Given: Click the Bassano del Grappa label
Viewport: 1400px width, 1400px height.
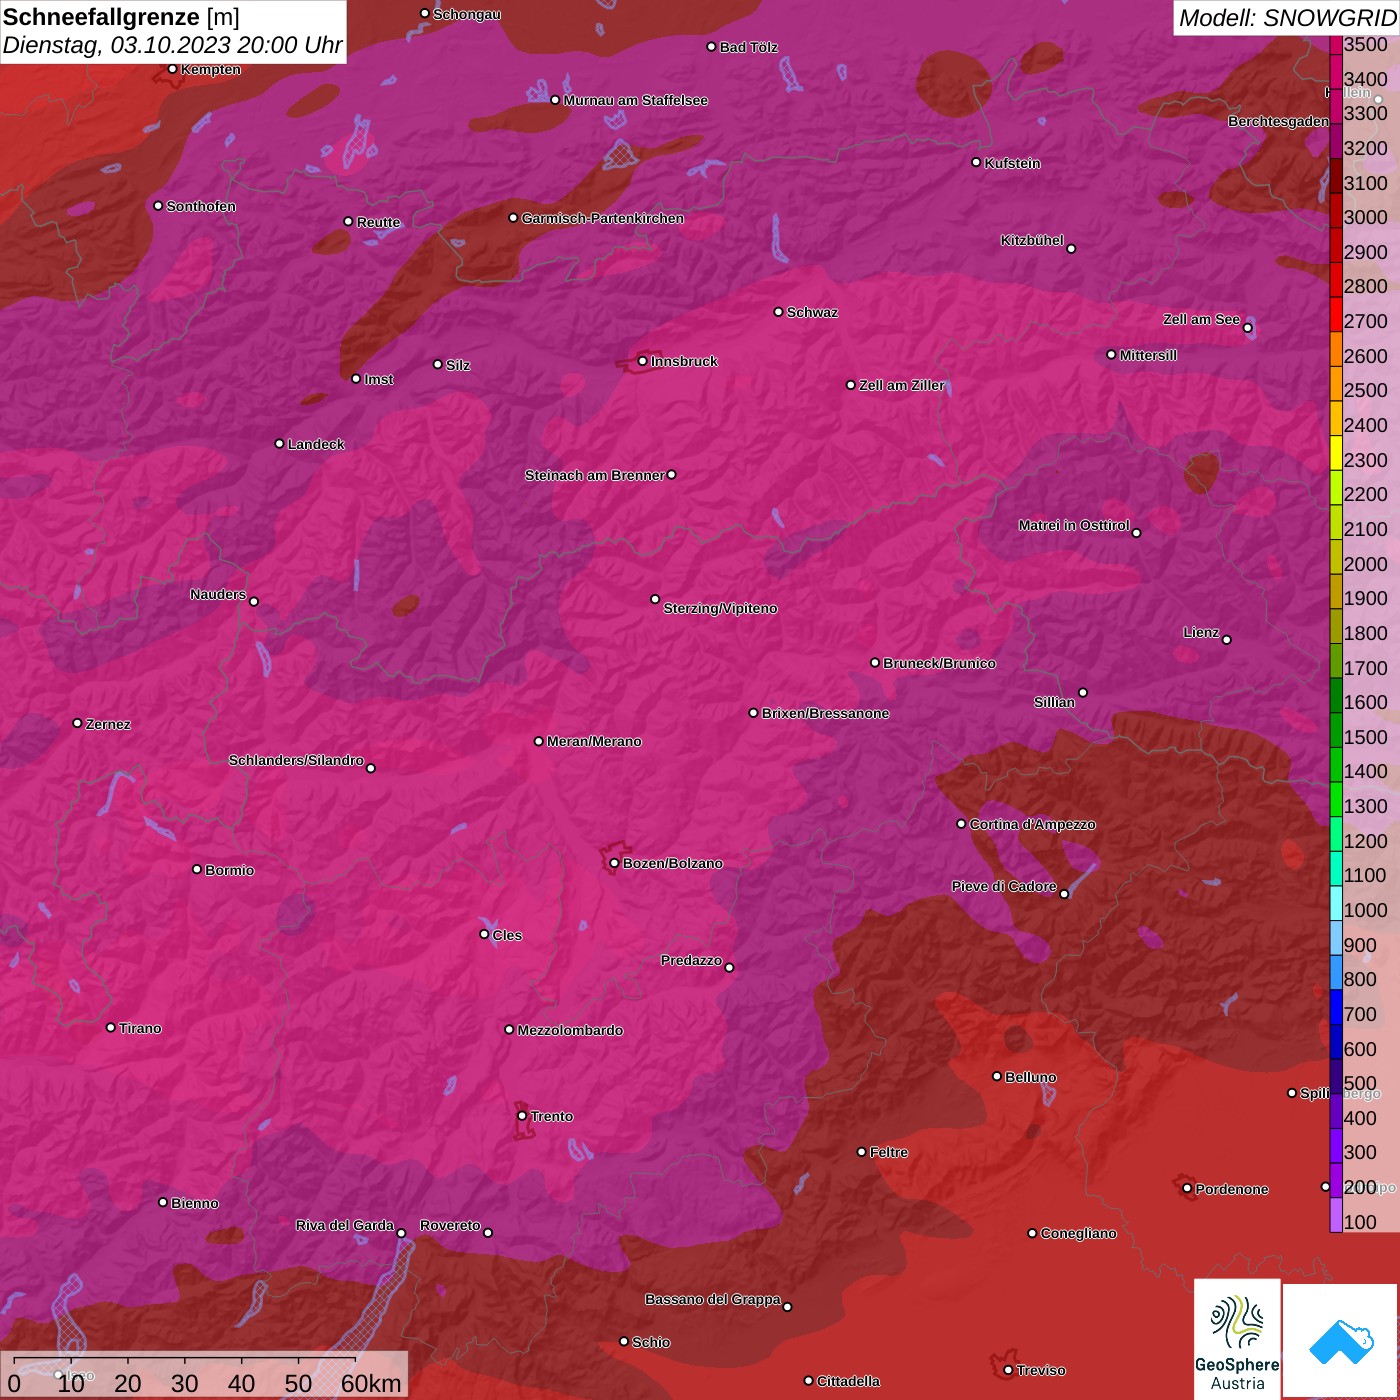Looking at the screenshot, I should pos(713,1299).
